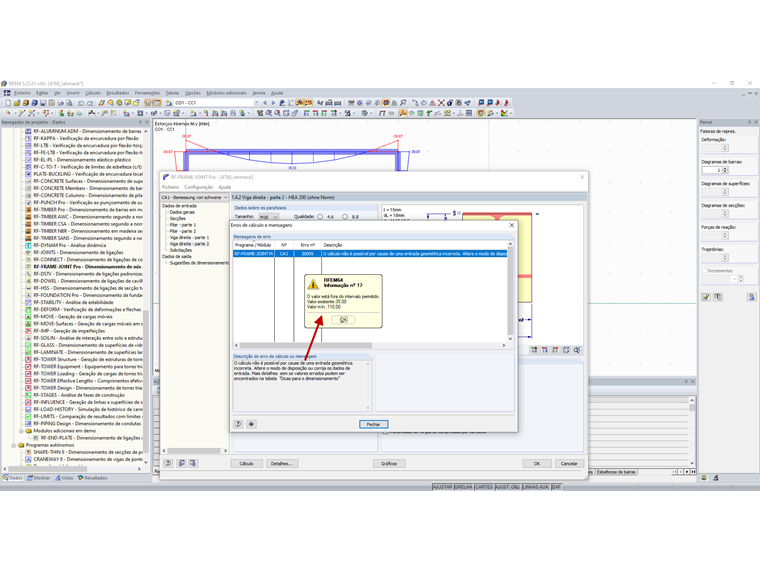Click the GRELHA status bar toggle
Screen dimensions: 760x570
[x=463, y=487]
